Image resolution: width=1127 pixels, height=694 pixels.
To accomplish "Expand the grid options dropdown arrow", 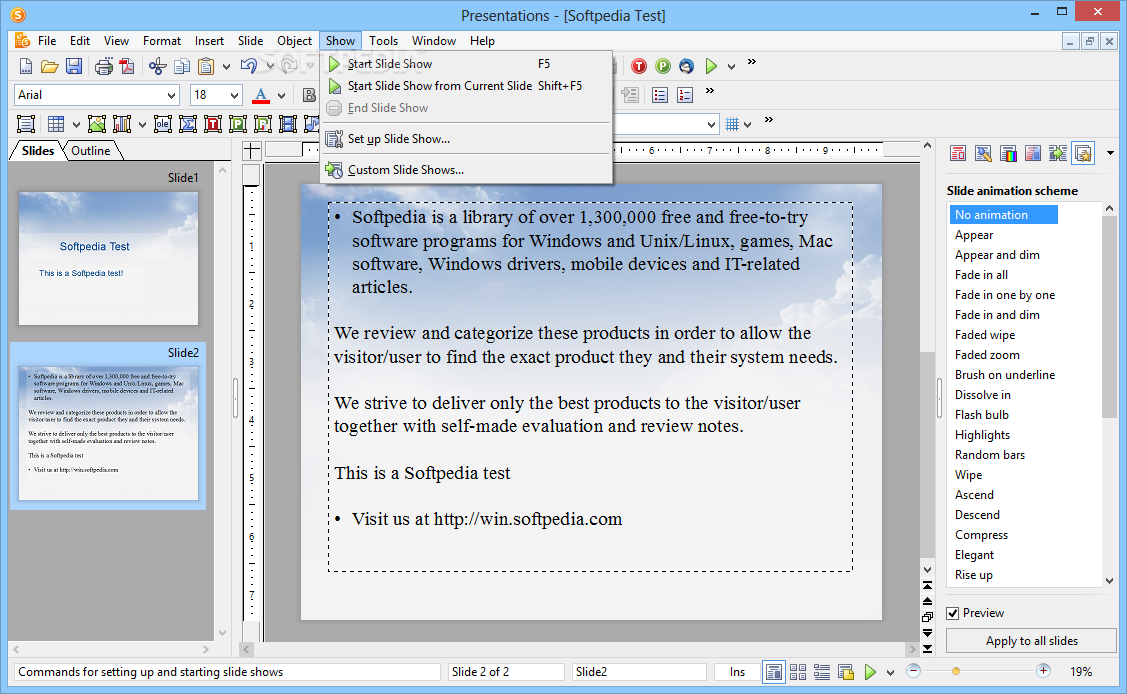I will 748,125.
